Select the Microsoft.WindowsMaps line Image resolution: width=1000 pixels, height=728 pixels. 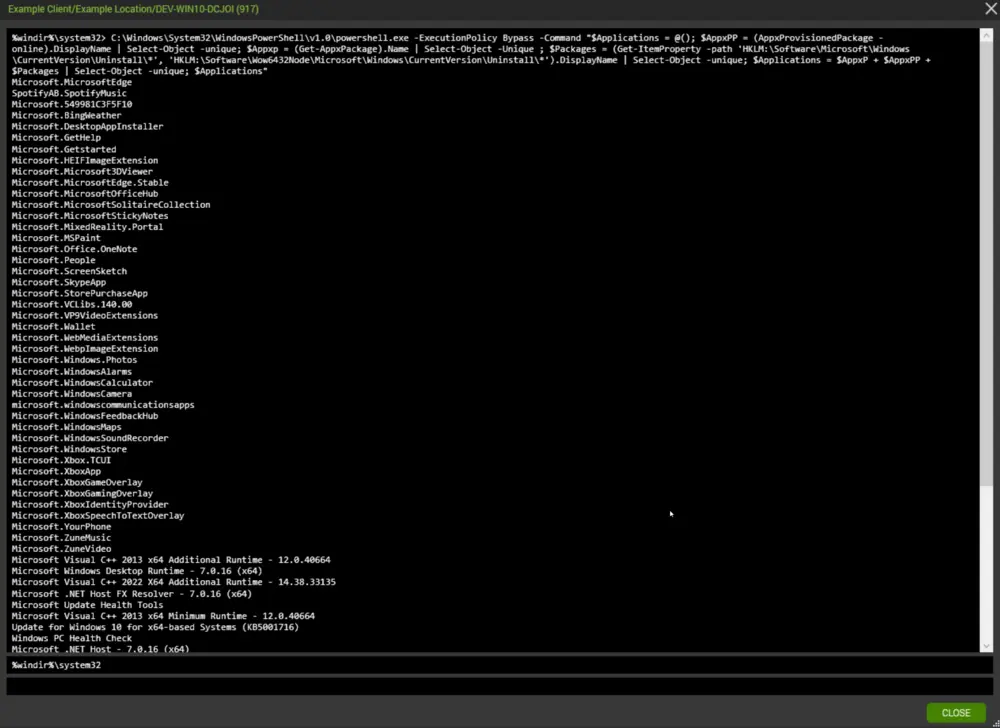[66, 427]
